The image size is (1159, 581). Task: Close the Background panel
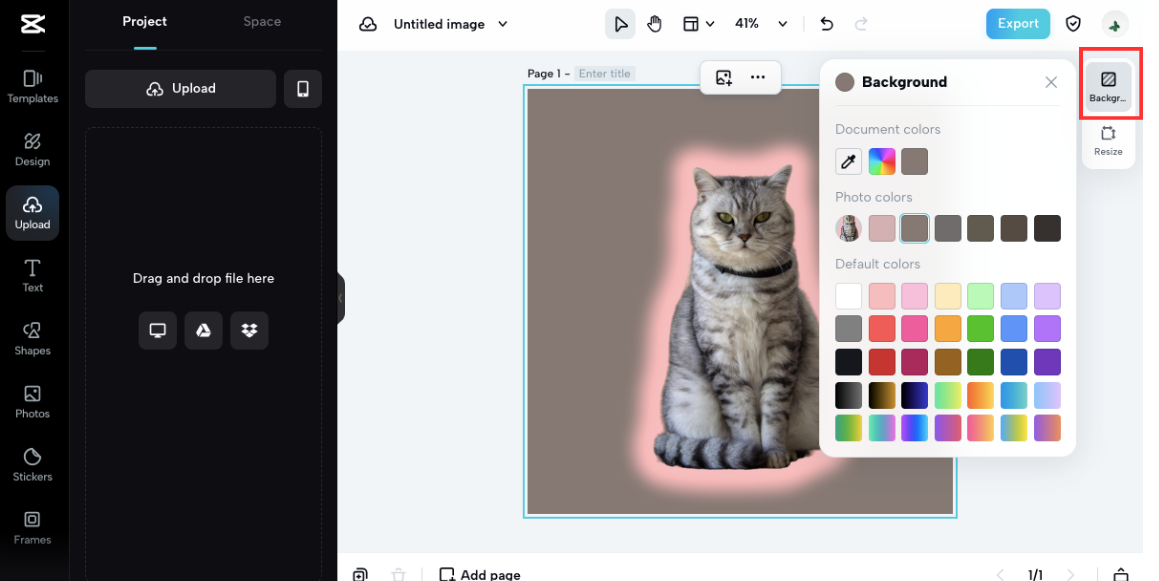(1051, 82)
